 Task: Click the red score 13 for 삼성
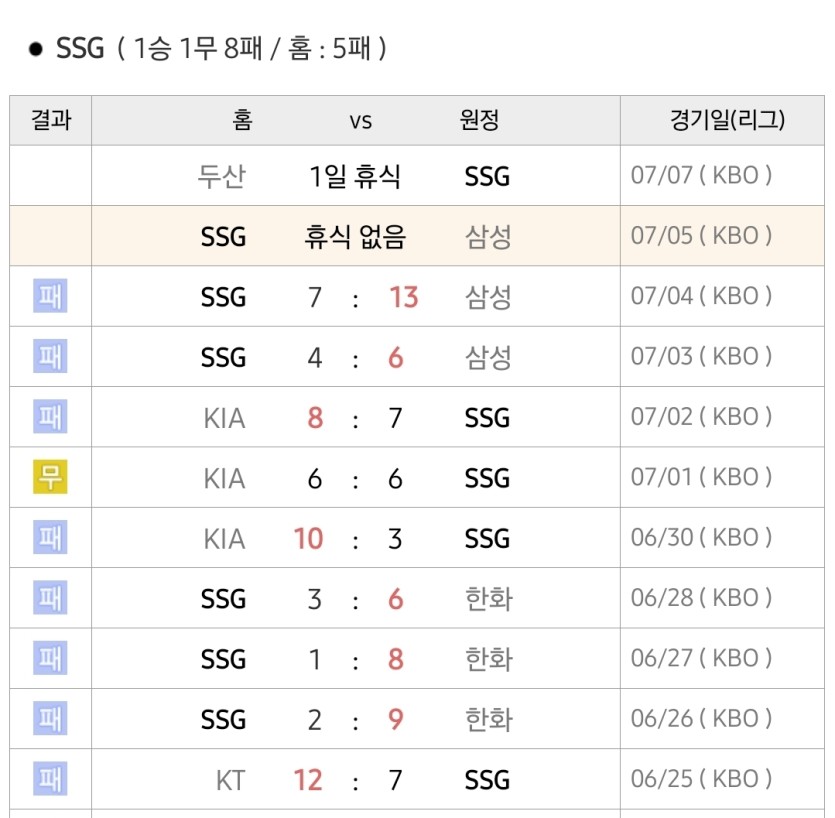point(404,297)
